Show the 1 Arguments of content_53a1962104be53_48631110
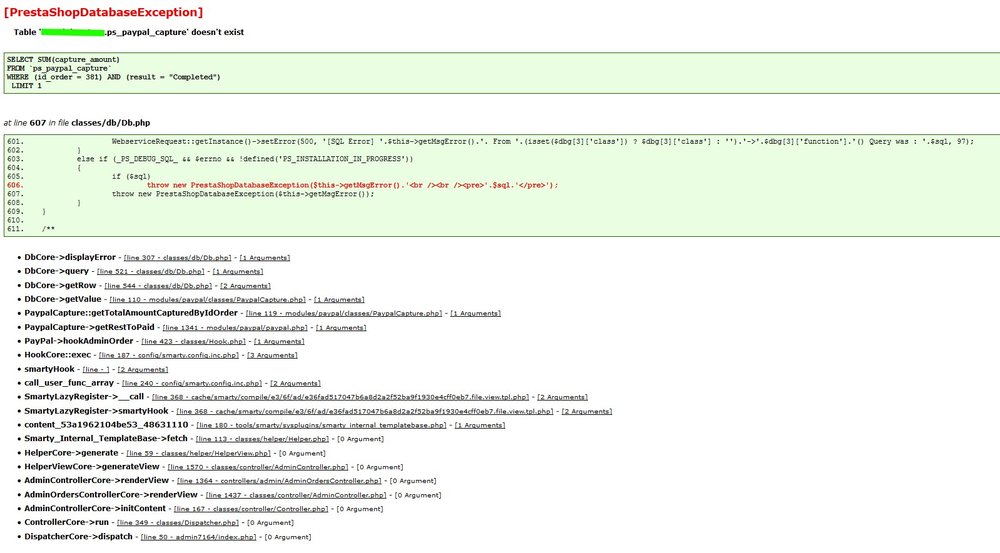Screen dimensions: 1000x553 click(x=480, y=425)
